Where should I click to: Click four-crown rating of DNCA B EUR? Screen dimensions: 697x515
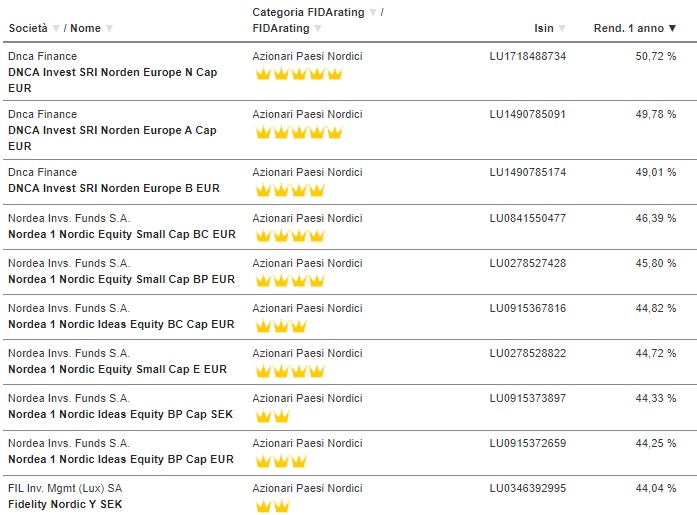click(290, 190)
